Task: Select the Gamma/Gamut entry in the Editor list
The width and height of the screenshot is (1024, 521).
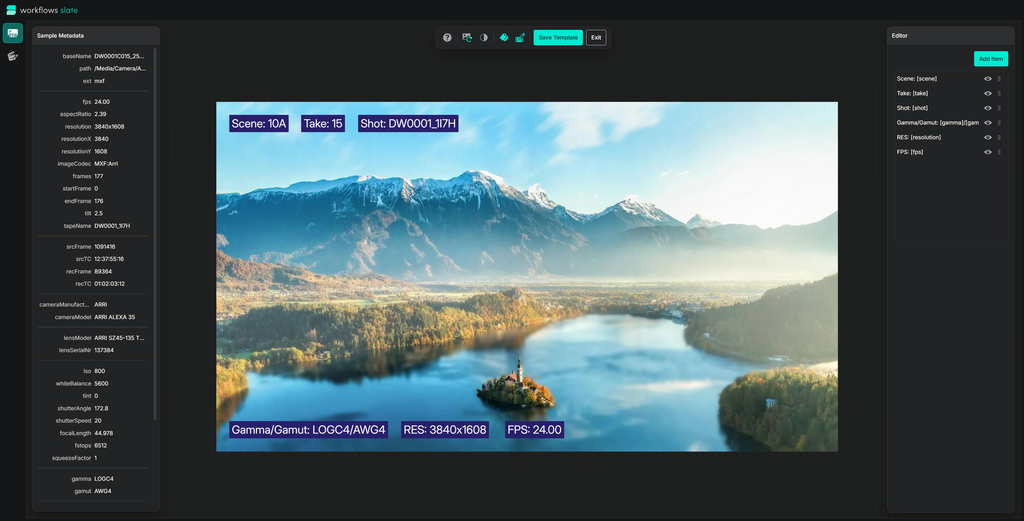Action: pos(938,123)
